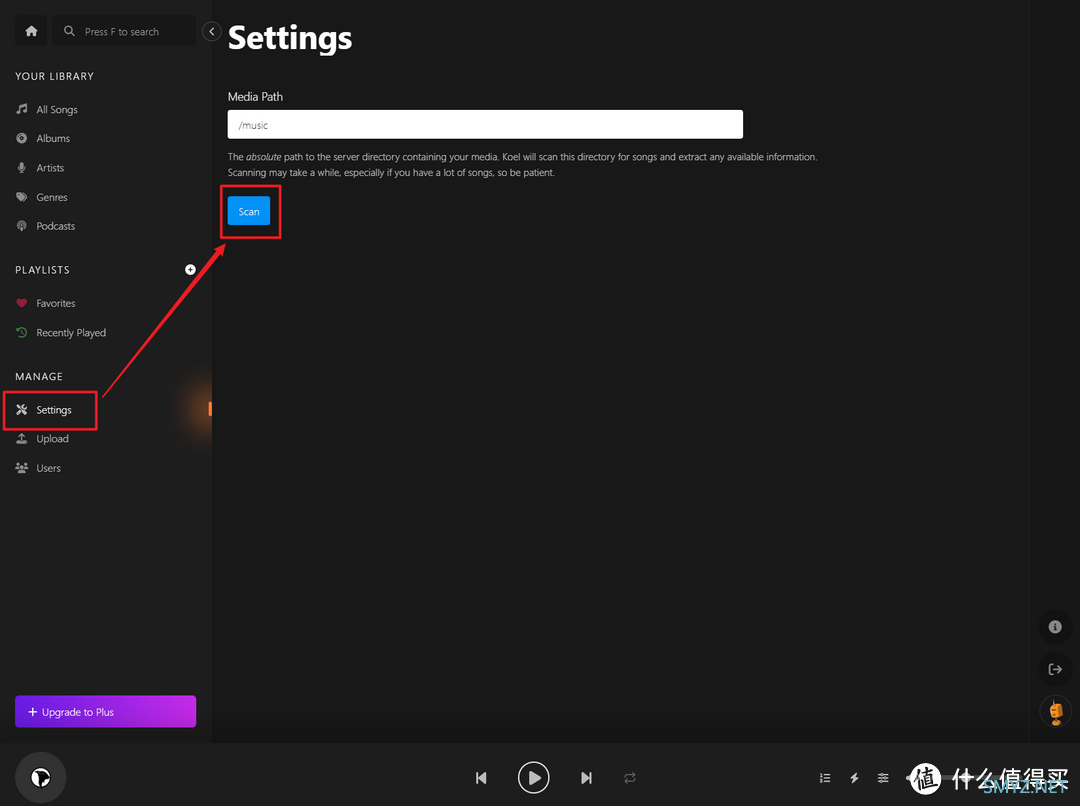Viewport: 1080px width, 806px height.
Task: Open Albums in the library sidebar
Action: 53,139
